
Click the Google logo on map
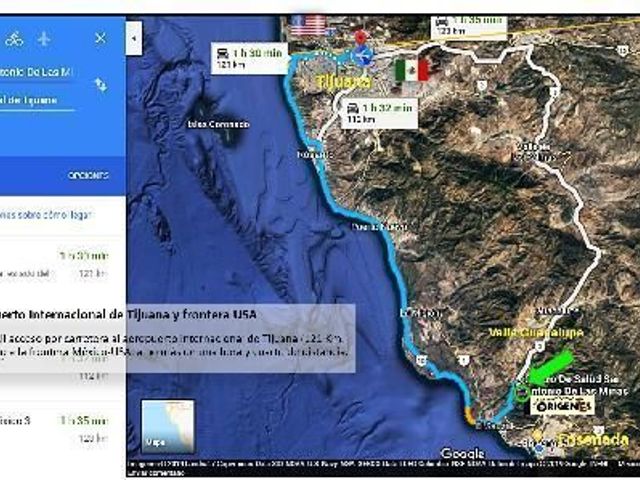tap(463, 453)
